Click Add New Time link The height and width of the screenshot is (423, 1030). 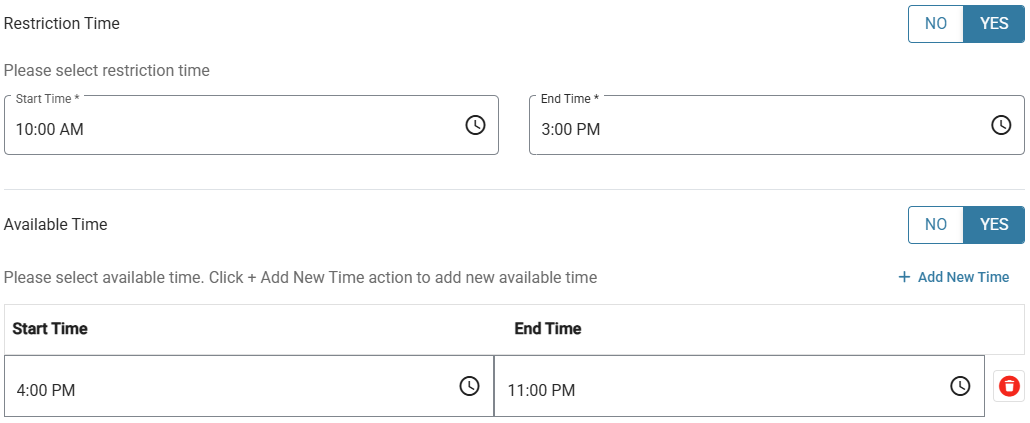coord(953,277)
